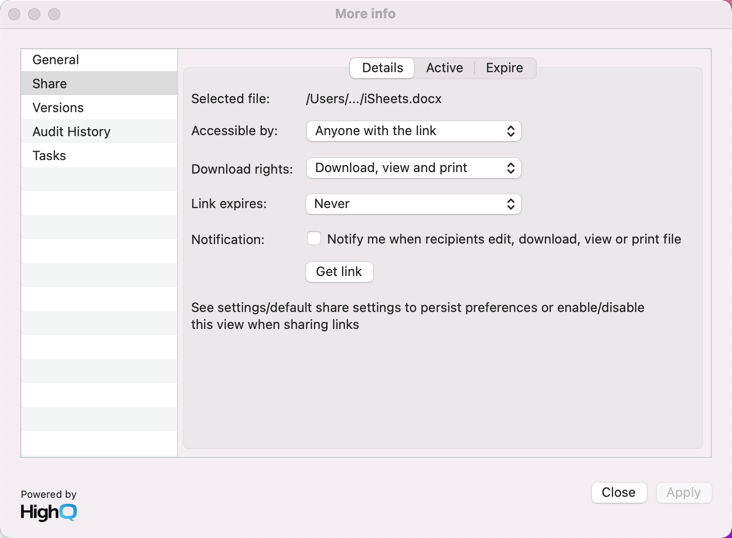This screenshot has width=732, height=538.
Task: Click the Close button
Action: point(619,493)
